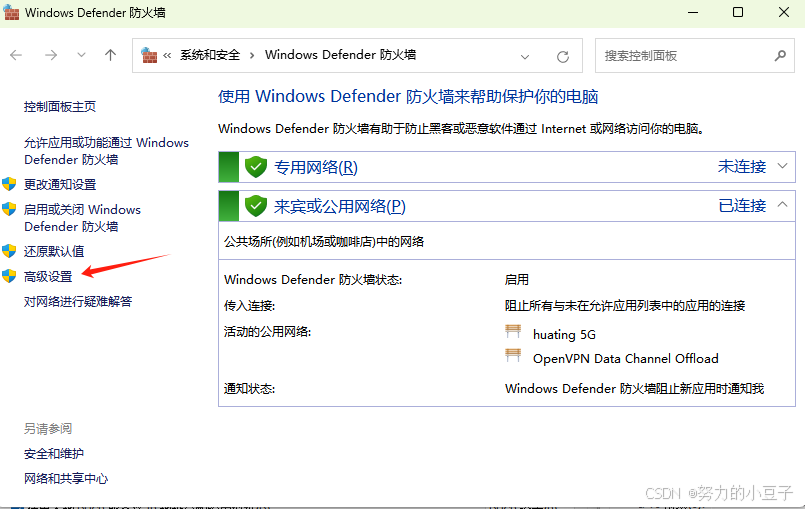The width and height of the screenshot is (805, 509).
Task: Open 对网络进行疑难解答 link
Action: (x=78, y=301)
